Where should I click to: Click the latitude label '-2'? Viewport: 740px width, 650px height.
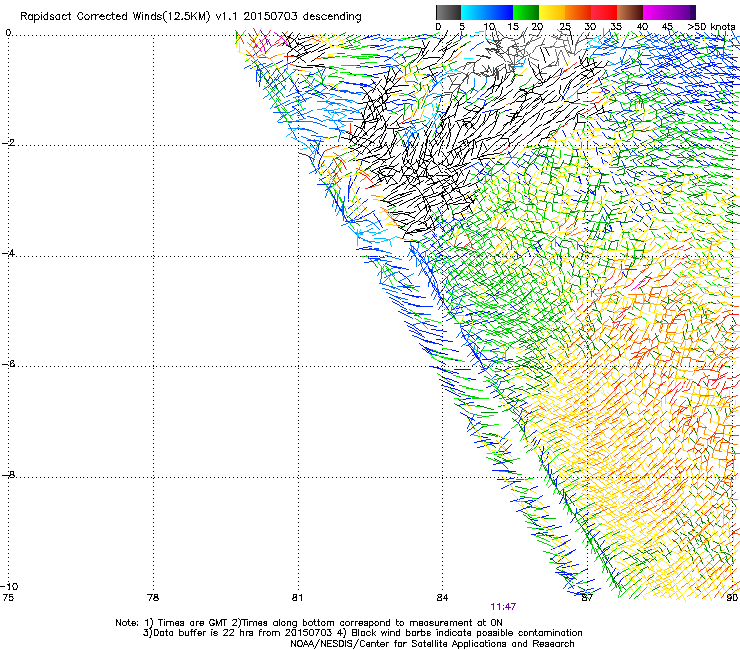(8, 143)
